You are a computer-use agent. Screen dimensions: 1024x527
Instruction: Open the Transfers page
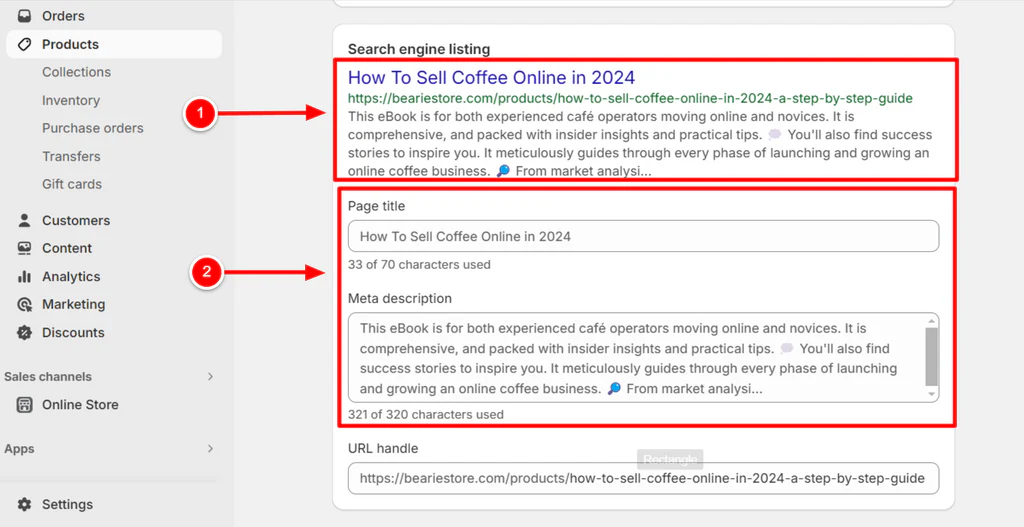71,156
